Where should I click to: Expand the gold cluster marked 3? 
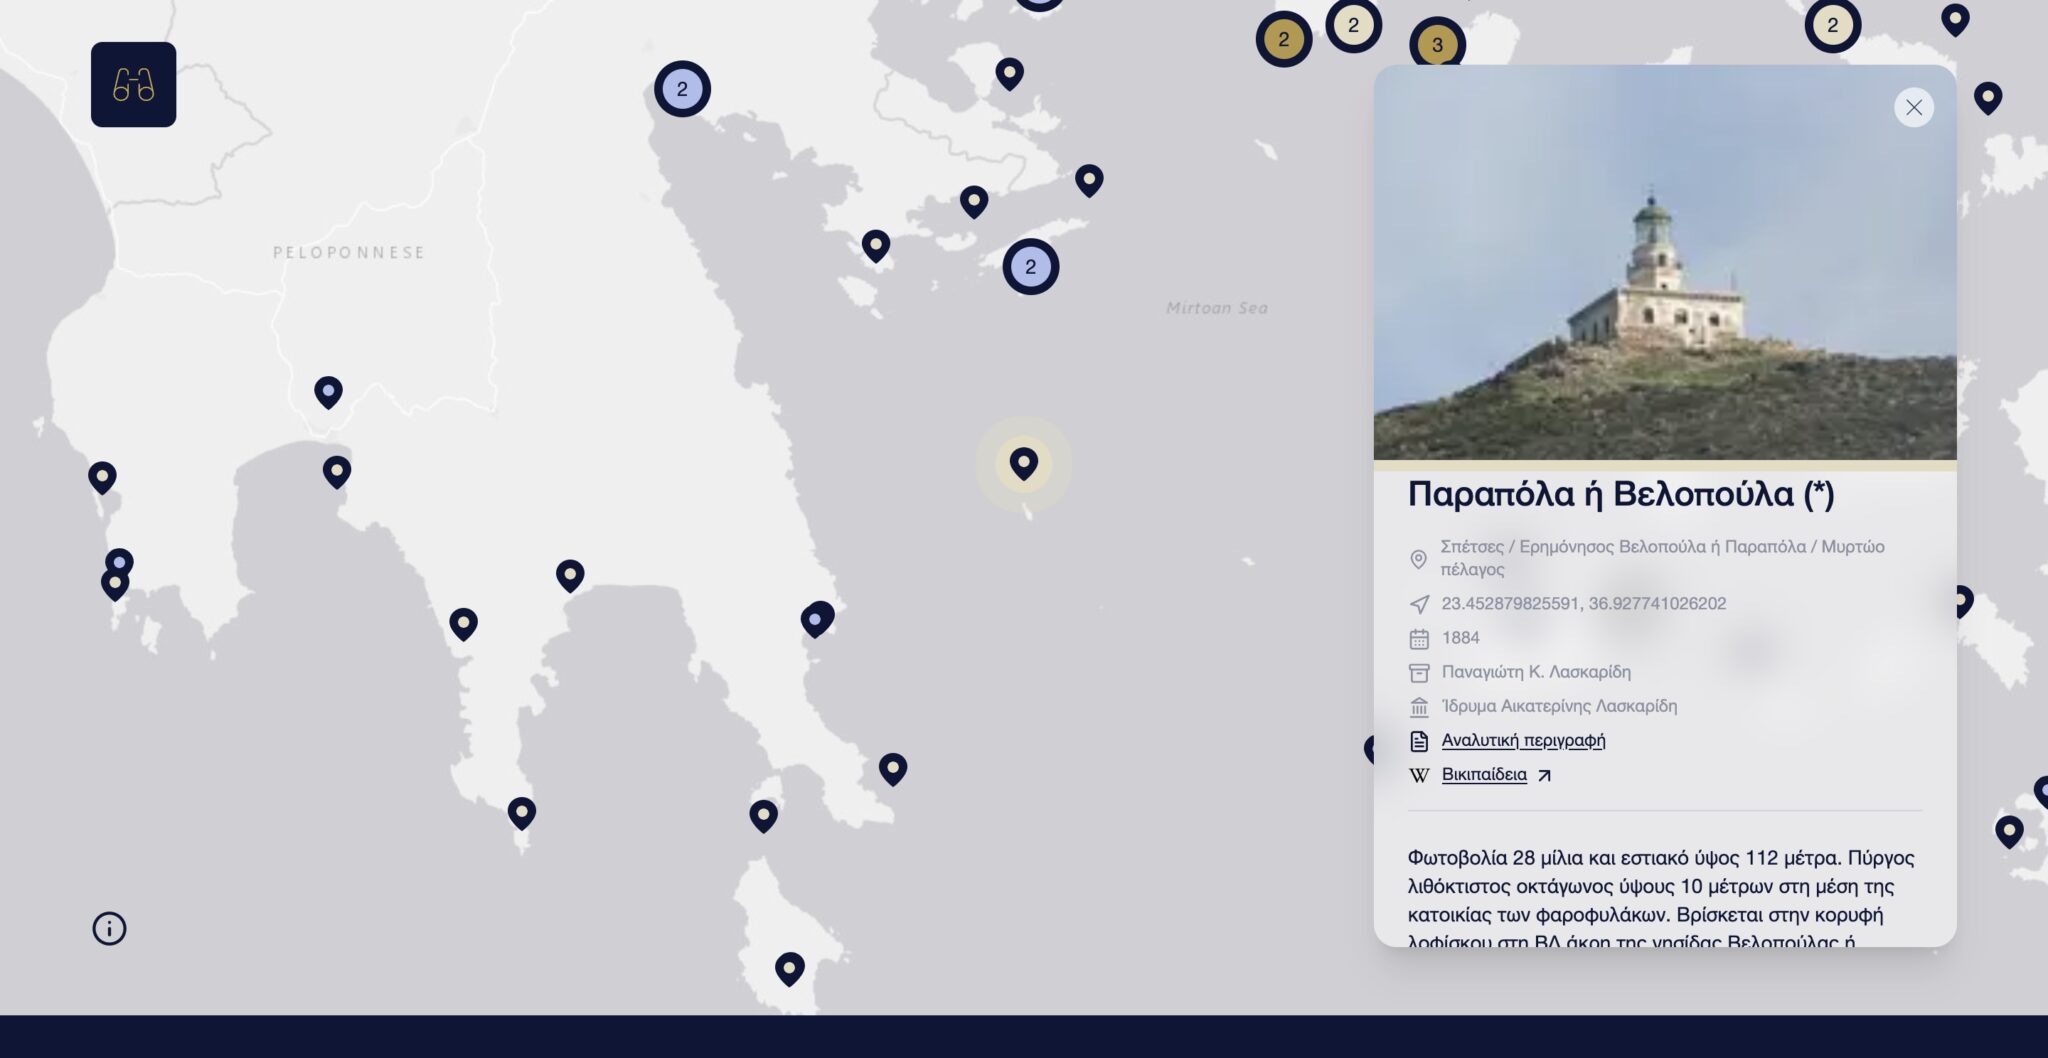(x=1437, y=45)
